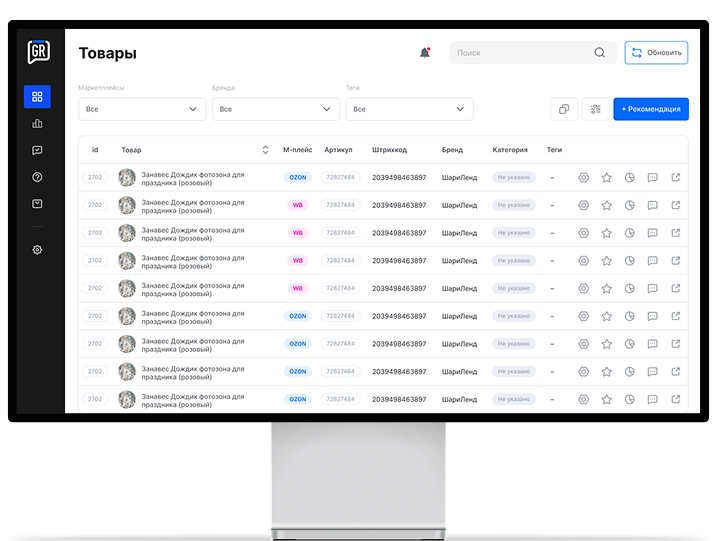
Task: Open product settings in the sixth row
Action: pyautogui.click(x=583, y=316)
